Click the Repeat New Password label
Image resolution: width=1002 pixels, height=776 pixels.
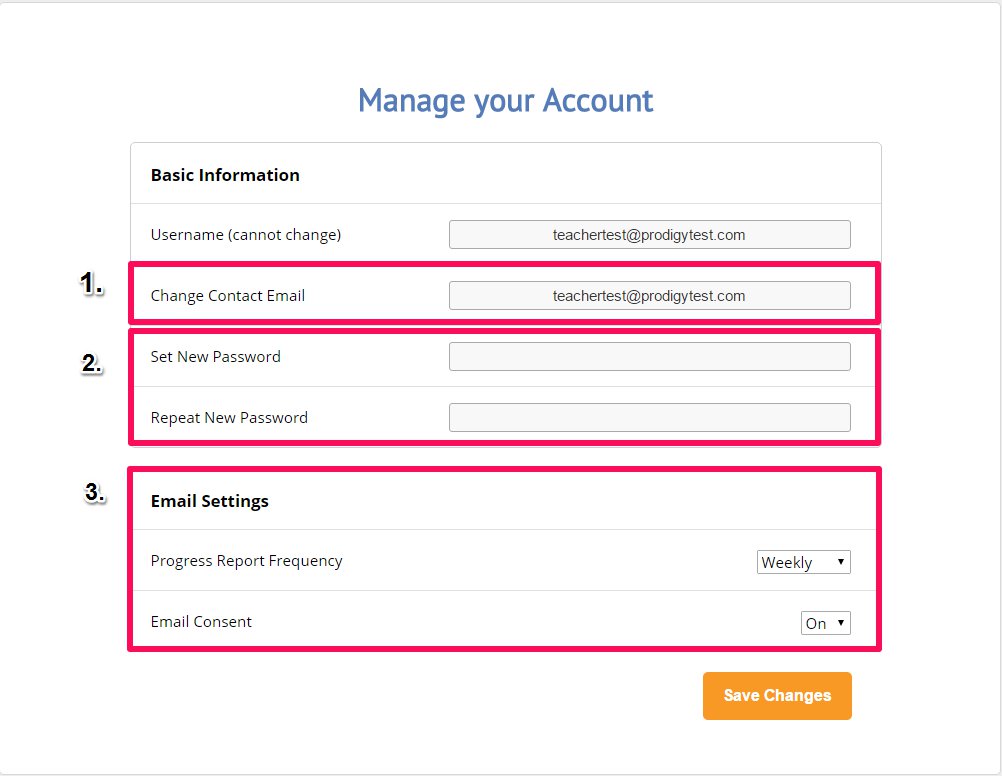pos(229,417)
